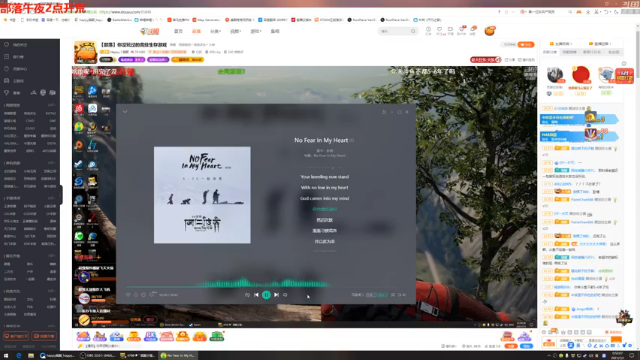Skip to the previous track
The image size is (640, 360).
click(256, 295)
